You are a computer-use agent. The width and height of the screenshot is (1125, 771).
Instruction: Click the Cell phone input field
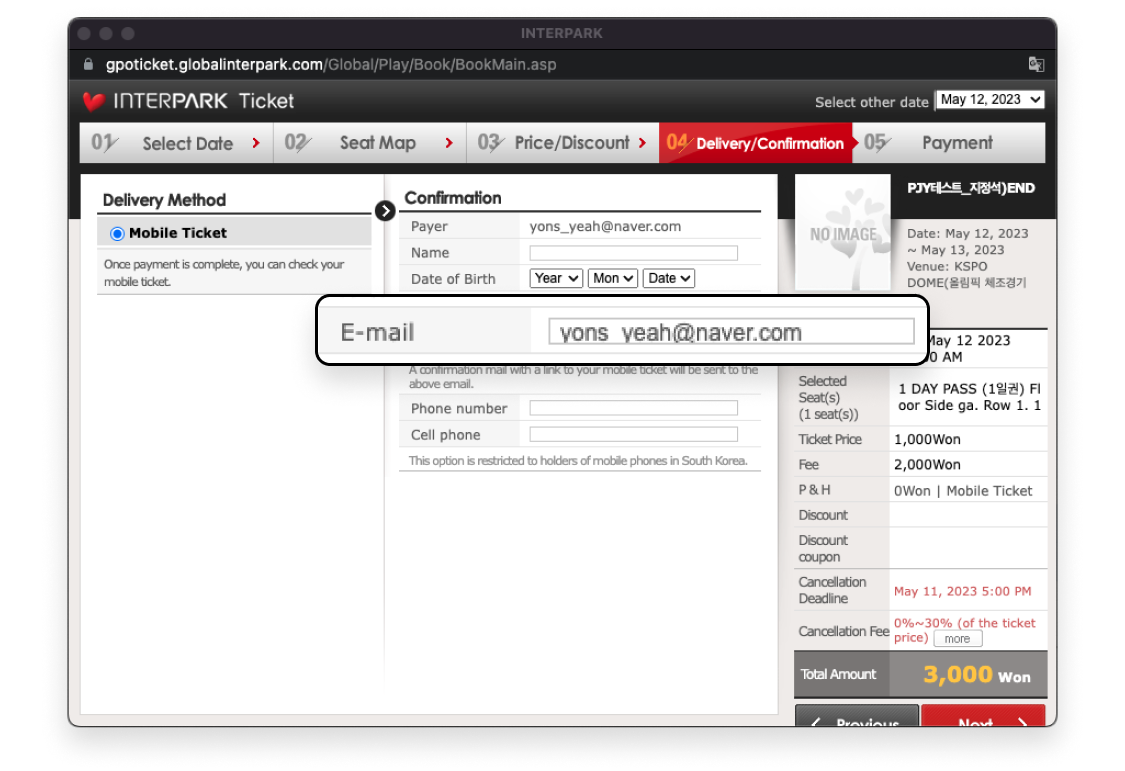click(x=634, y=435)
